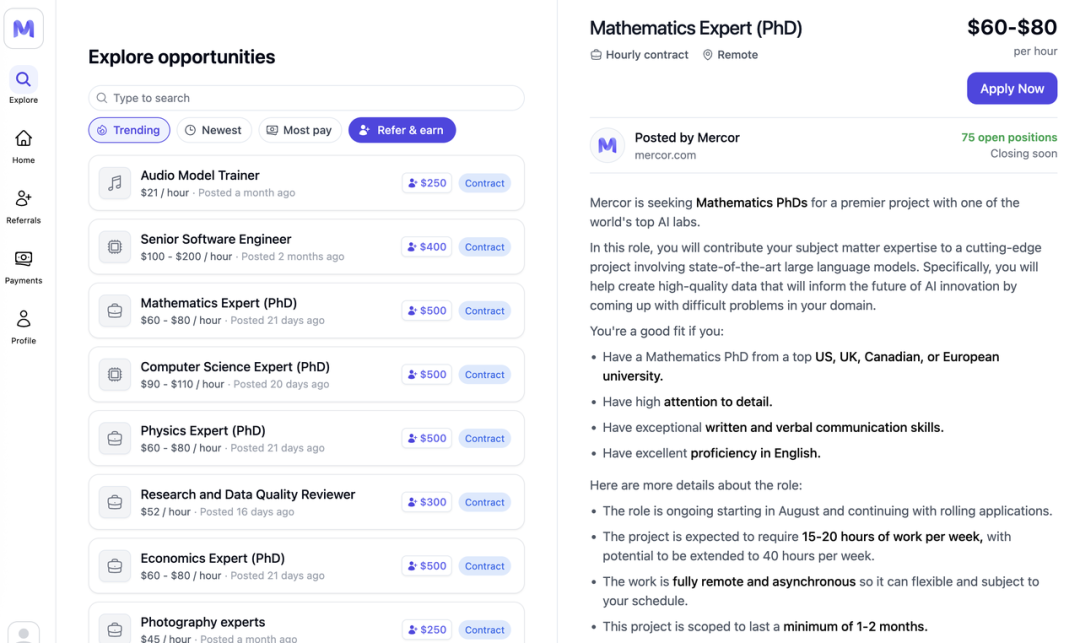Click the chip icon for Senior Software Engineer

(x=115, y=247)
